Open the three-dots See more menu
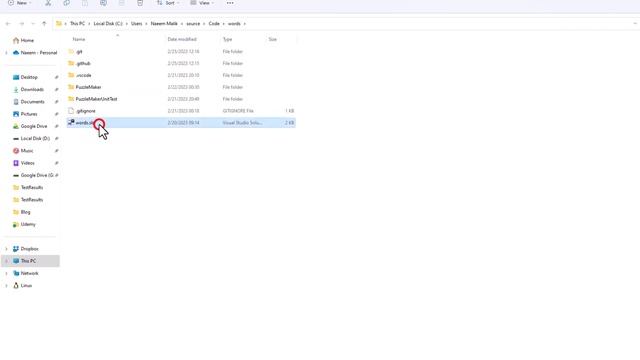Screen dimensions: 640x360 tap(230, 3)
